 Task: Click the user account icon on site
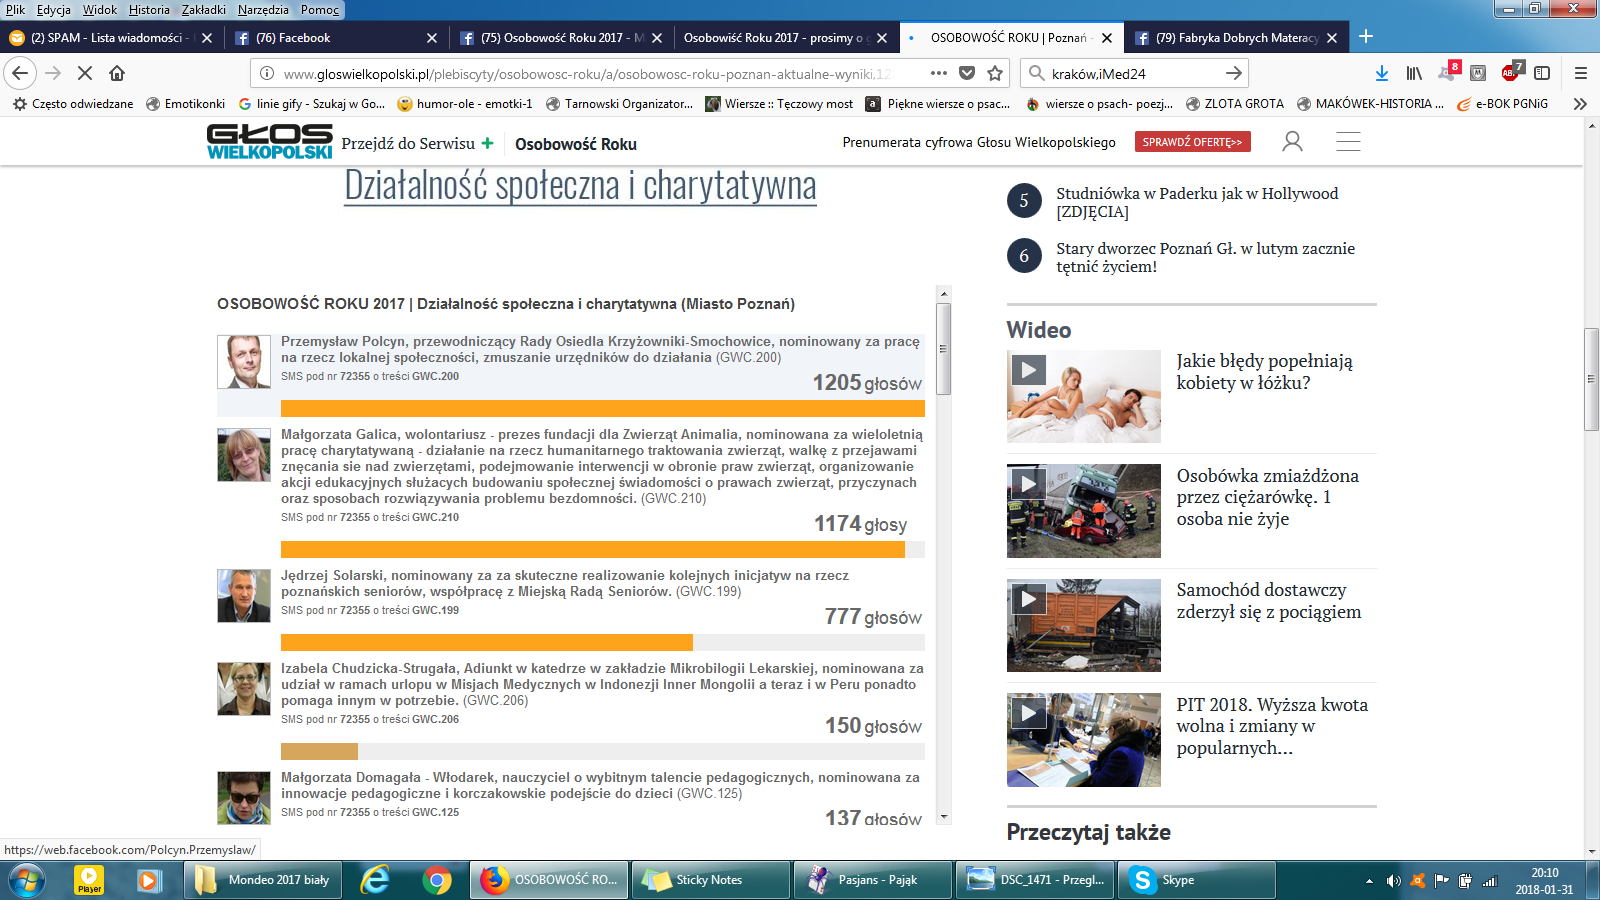tap(1292, 142)
